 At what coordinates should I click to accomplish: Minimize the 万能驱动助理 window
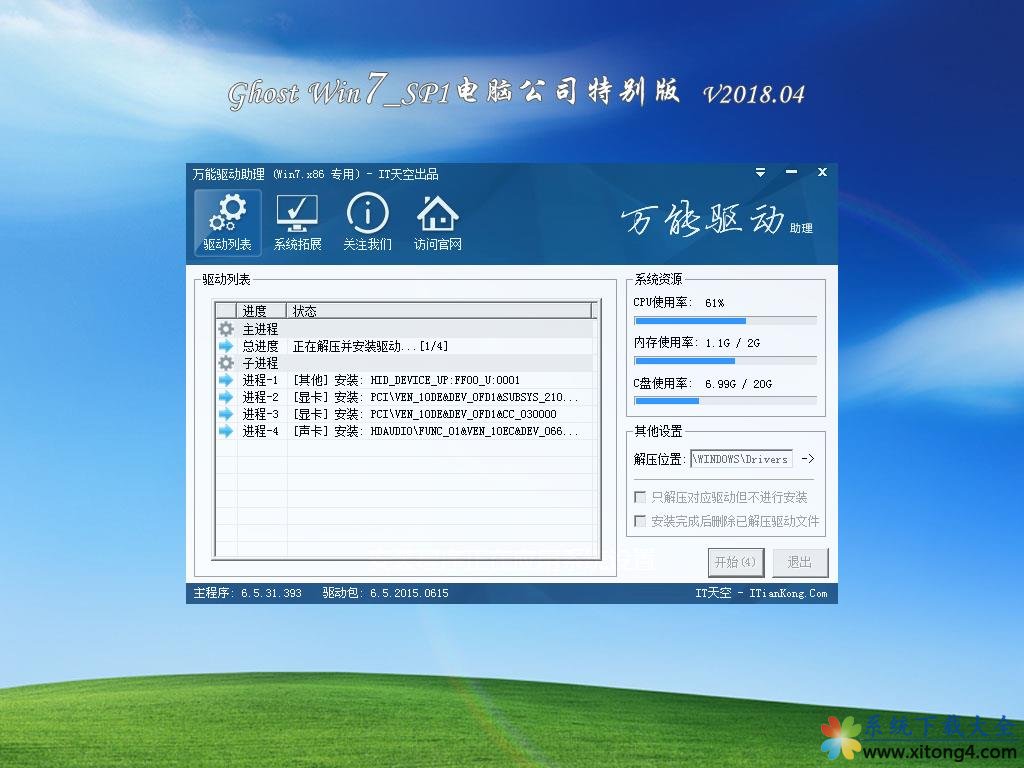(792, 172)
